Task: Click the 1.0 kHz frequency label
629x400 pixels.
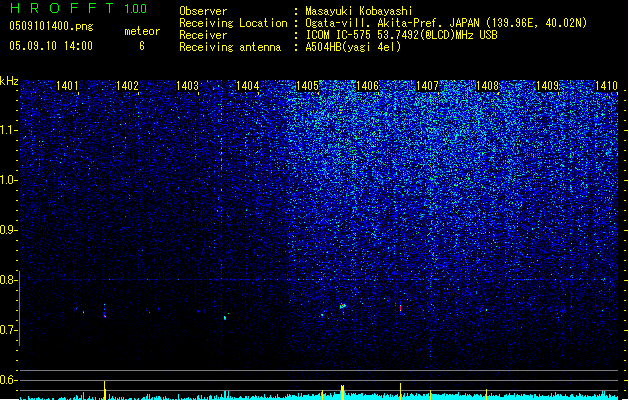Action: tap(8, 180)
